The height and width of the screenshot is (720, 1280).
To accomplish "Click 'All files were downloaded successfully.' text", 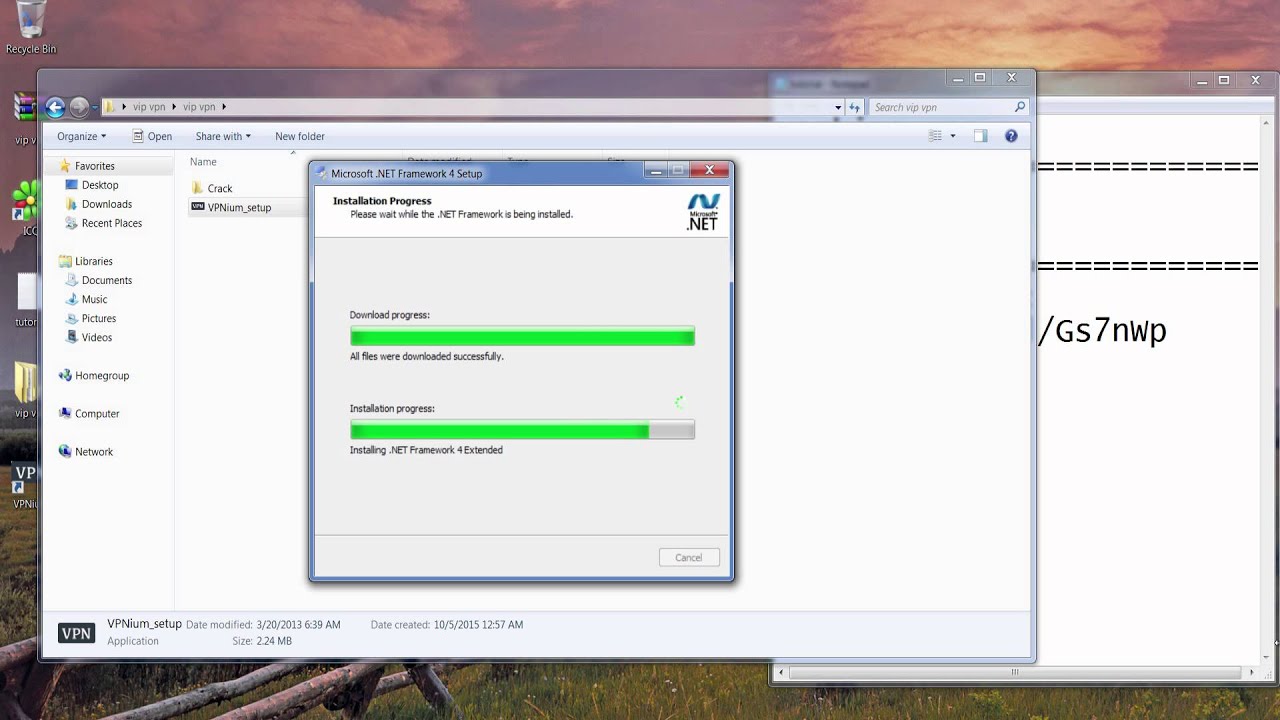I will 427,356.
